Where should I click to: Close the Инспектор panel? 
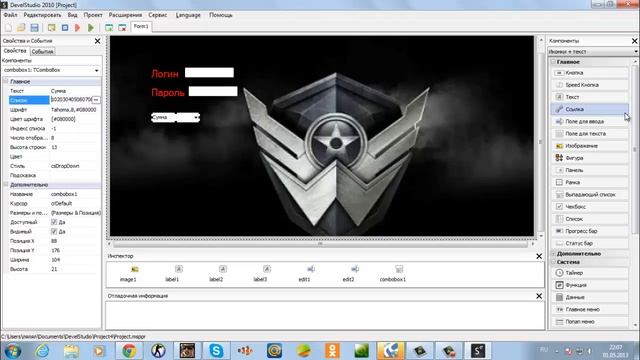[x=539, y=256]
